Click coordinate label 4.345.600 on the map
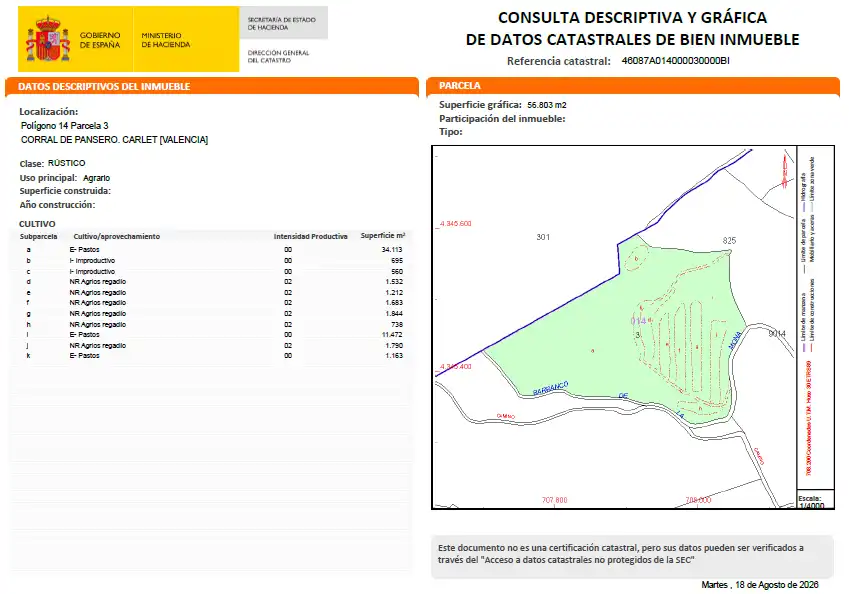 click(x=455, y=224)
